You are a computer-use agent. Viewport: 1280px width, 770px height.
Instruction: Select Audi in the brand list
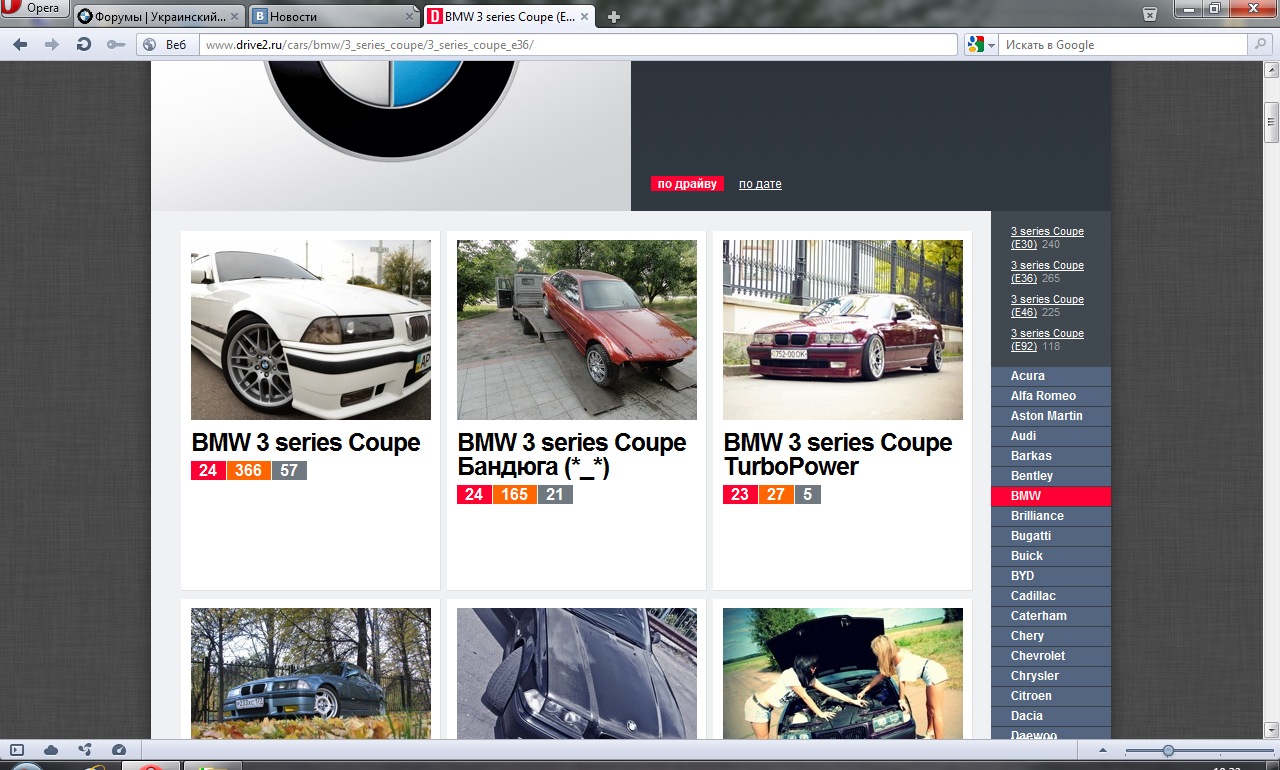pyautogui.click(x=1051, y=436)
